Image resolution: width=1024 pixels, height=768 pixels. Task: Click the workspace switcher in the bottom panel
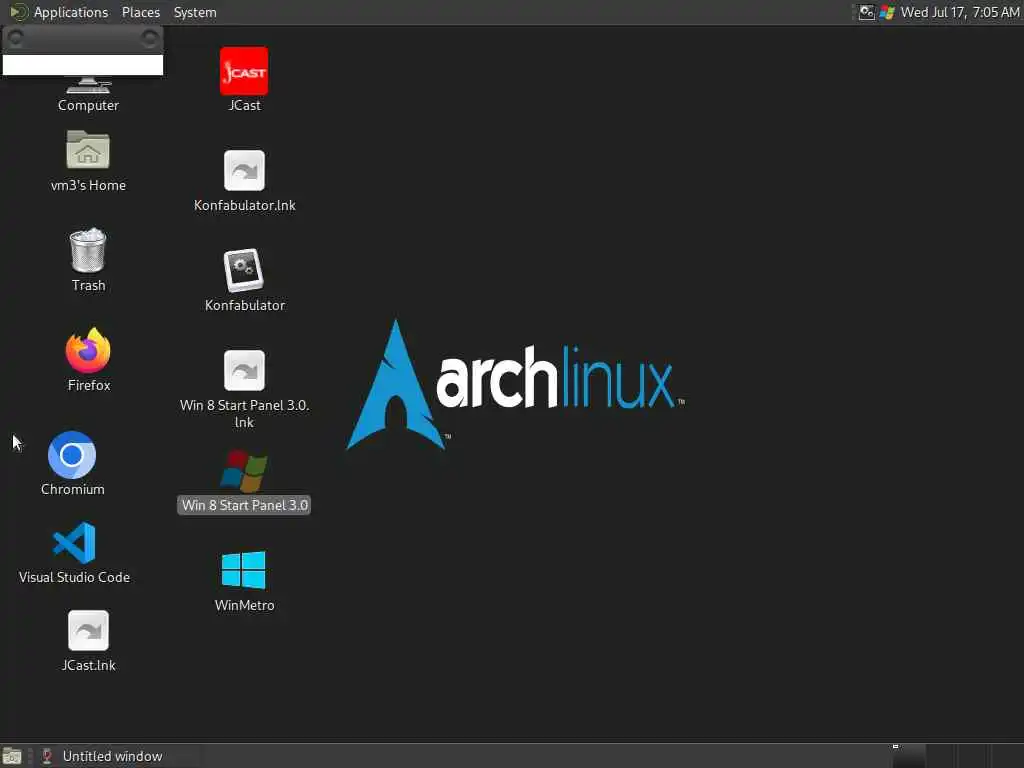(957, 756)
